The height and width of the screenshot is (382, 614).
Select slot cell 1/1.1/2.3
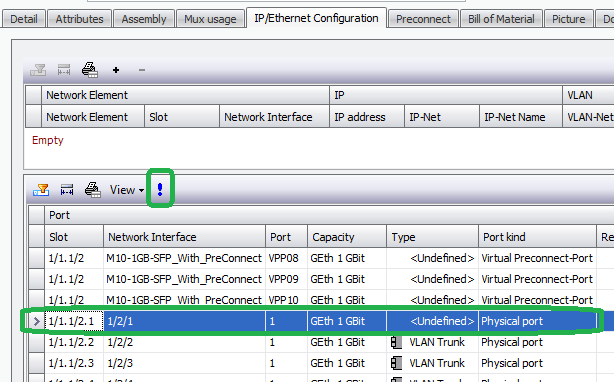[x=74, y=363]
